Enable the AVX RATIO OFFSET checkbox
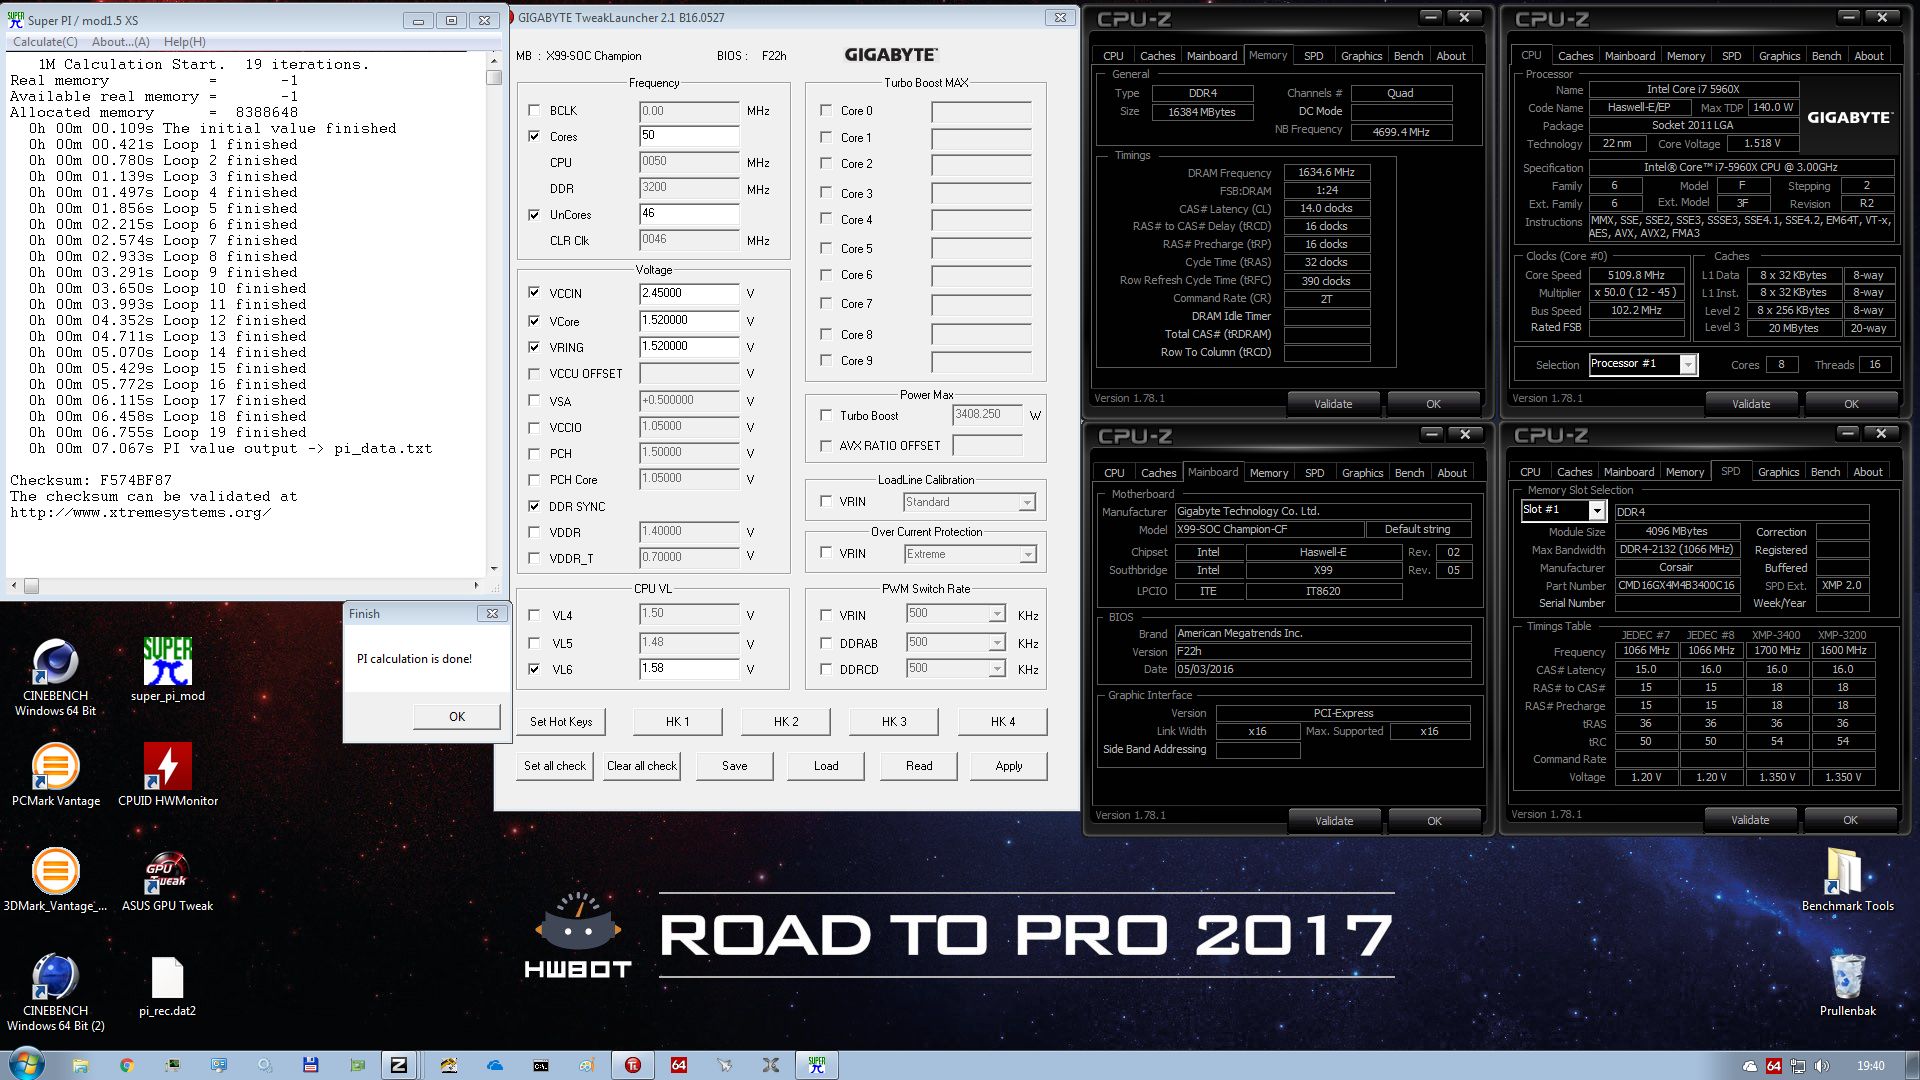 point(826,445)
